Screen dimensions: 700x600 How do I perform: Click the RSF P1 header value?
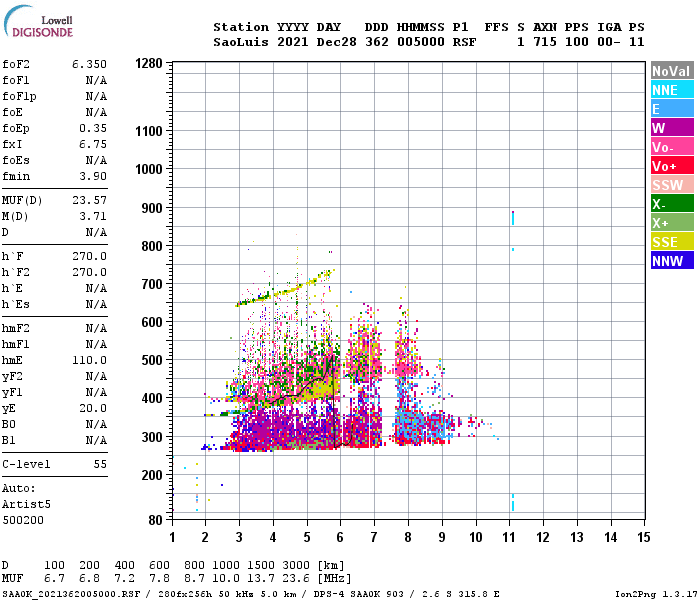coord(464,42)
